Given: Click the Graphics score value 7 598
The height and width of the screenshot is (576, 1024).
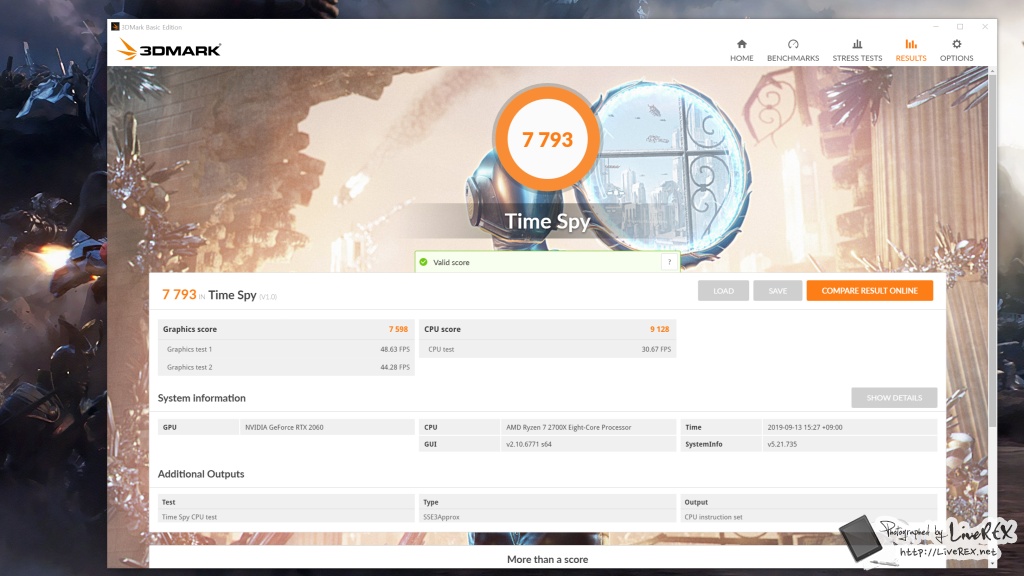Looking at the screenshot, I should 398,329.
